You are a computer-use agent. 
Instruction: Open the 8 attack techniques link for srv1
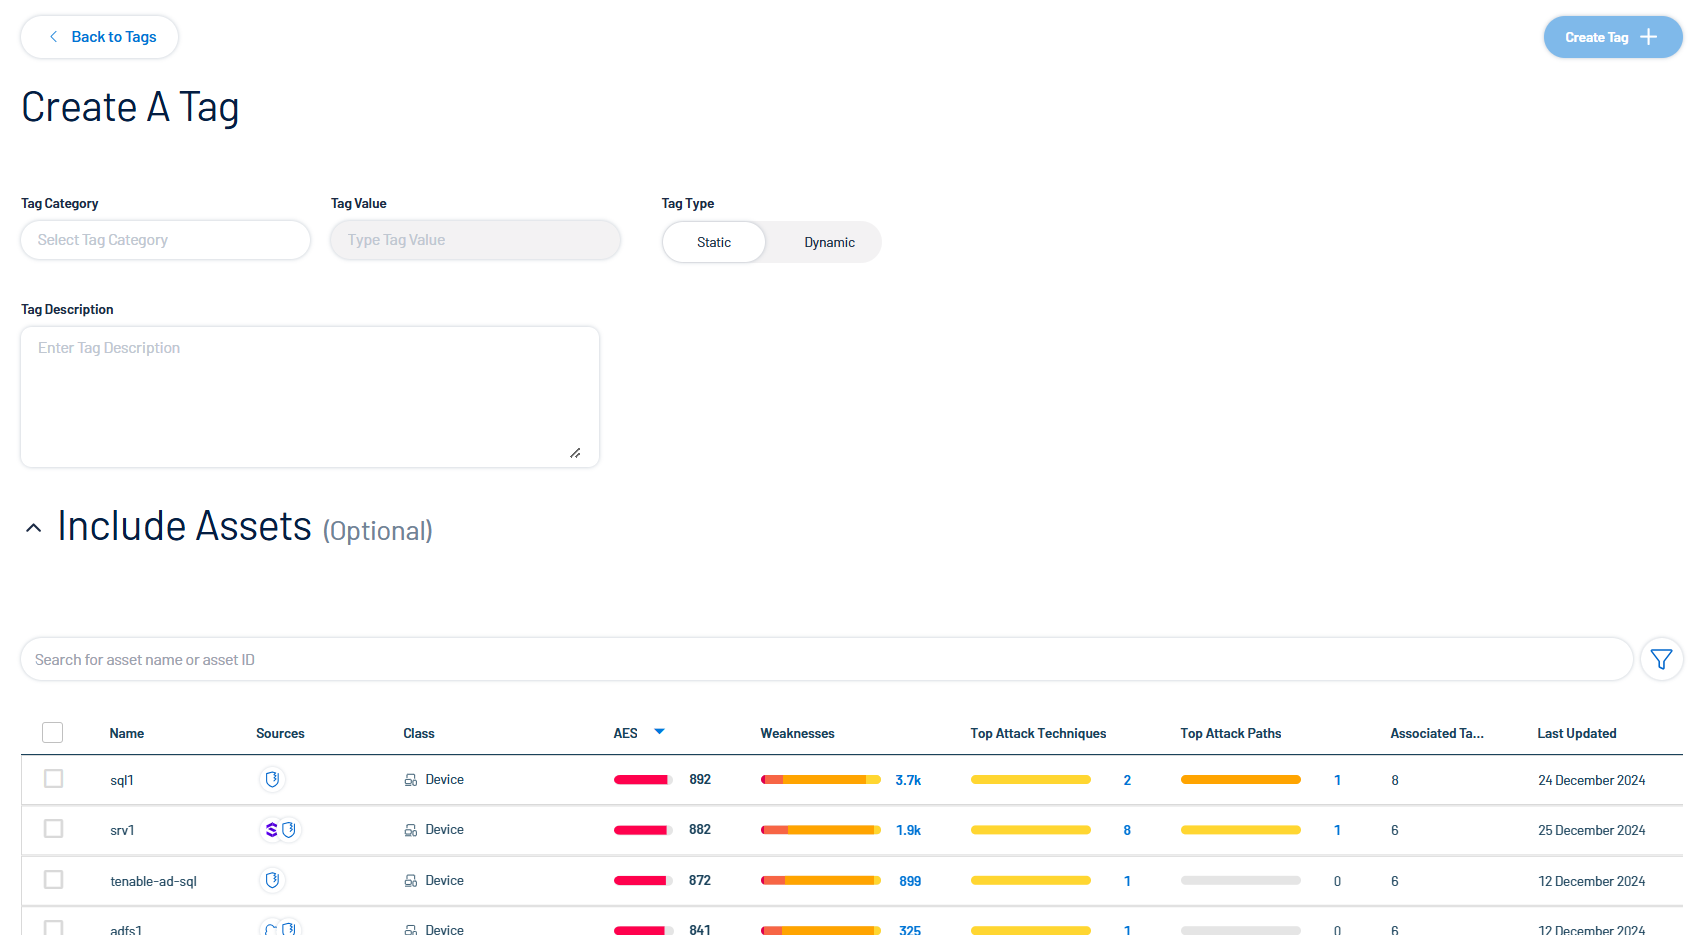click(x=1127, y=830)
